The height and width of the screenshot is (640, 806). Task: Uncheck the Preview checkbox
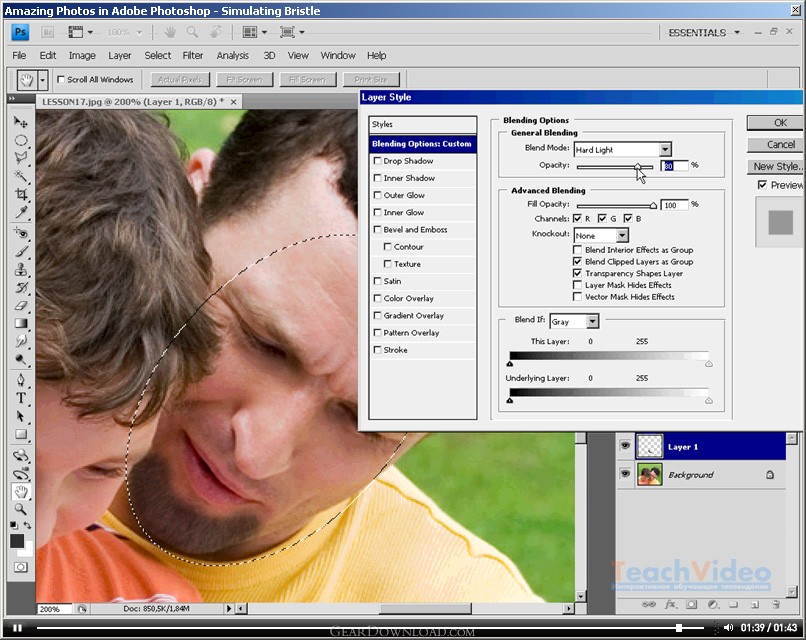pos(763,185)
